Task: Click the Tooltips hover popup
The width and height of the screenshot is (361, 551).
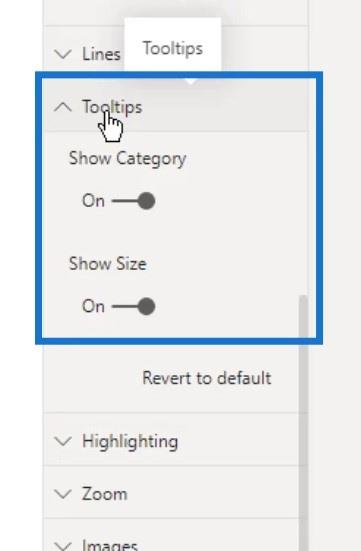Action: pyautogui.click(x=173, y=48)
